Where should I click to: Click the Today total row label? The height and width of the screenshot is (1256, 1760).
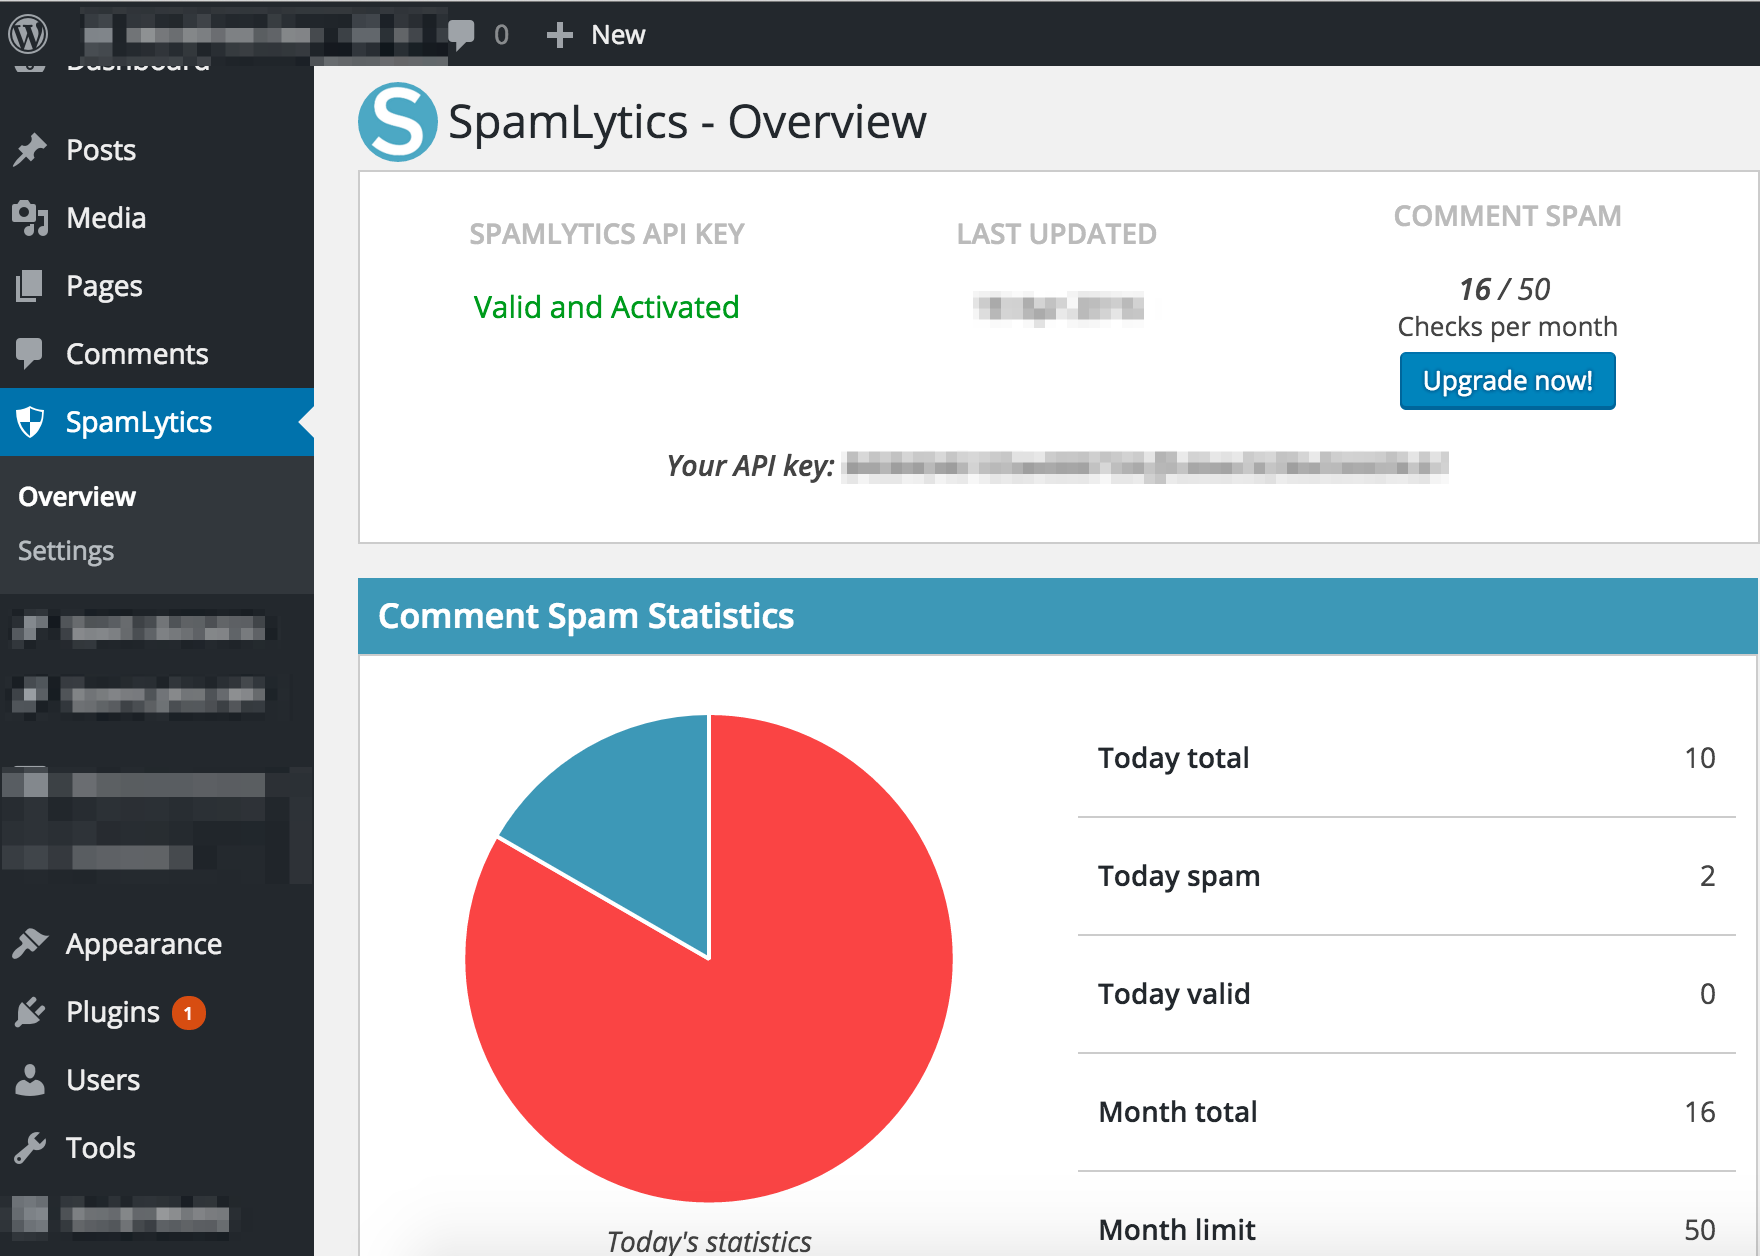(x=1174, y=758)
